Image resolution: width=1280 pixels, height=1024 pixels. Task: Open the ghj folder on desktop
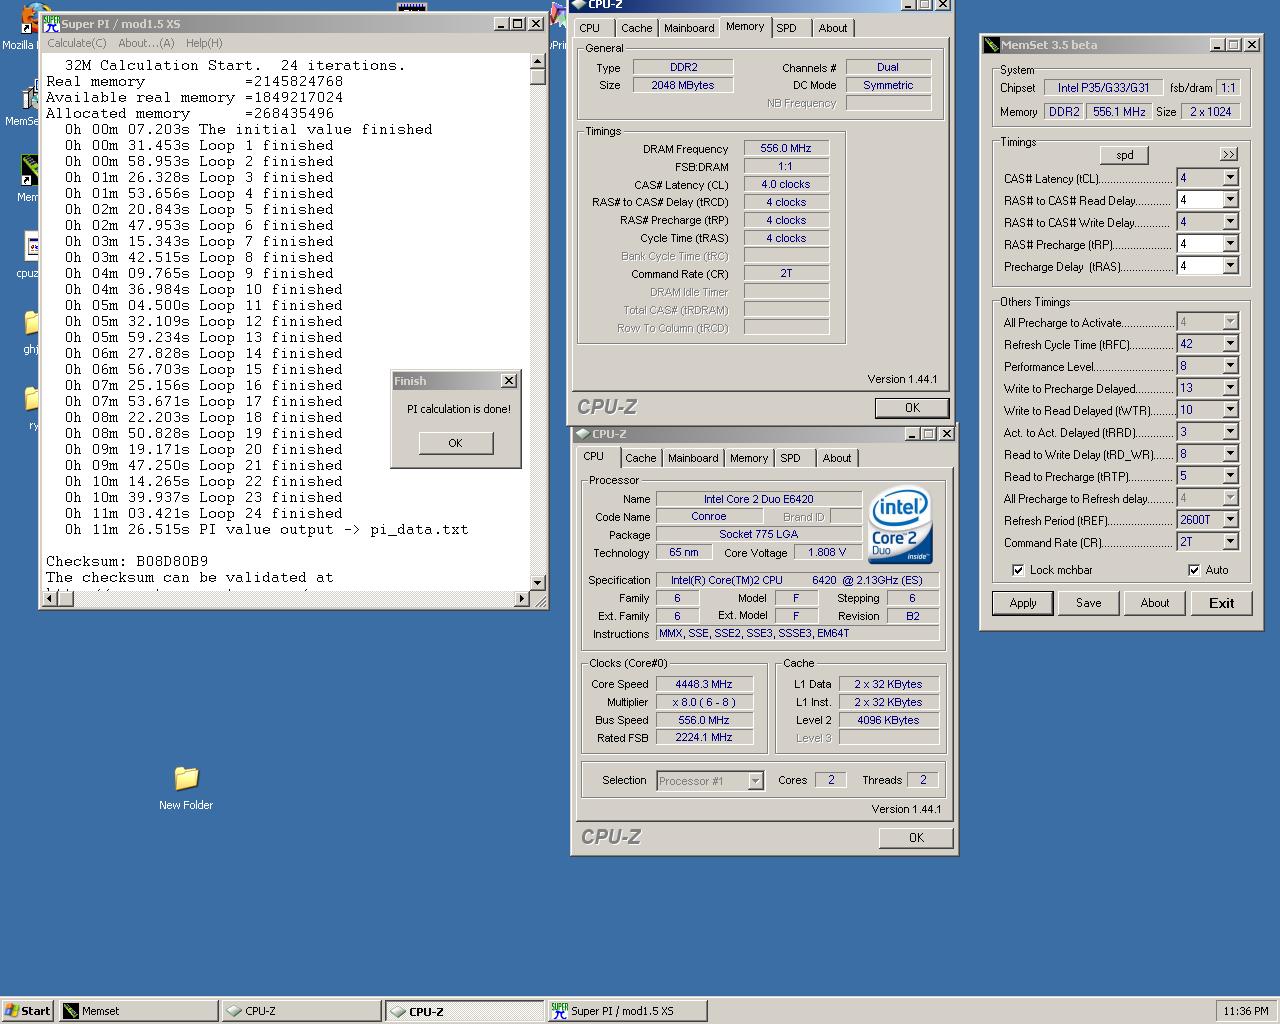pos(30,322)
